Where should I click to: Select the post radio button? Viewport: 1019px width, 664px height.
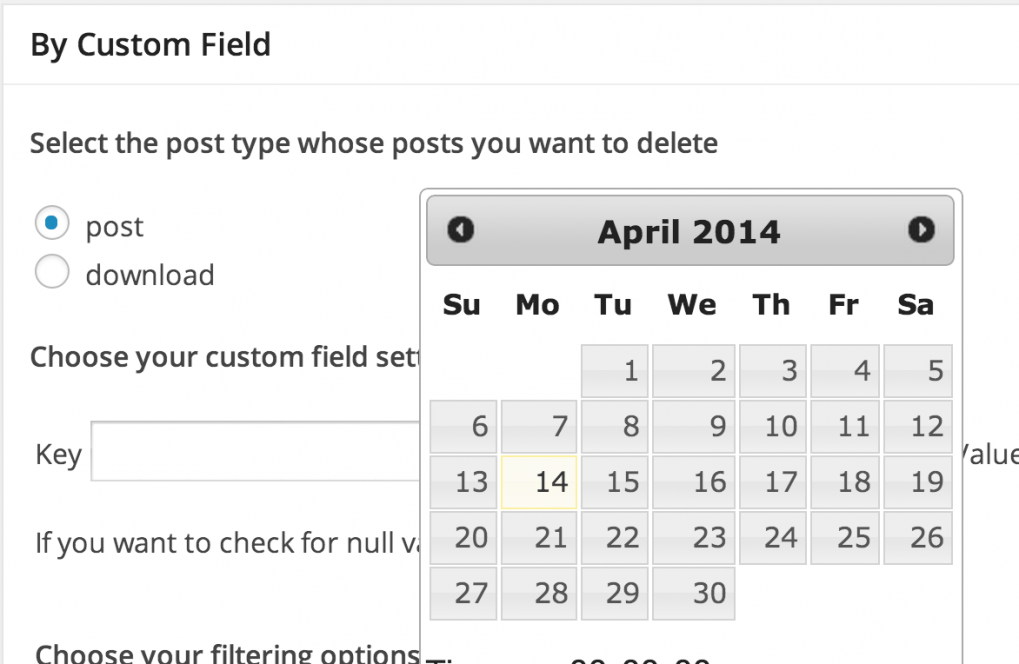click(51, 222)
